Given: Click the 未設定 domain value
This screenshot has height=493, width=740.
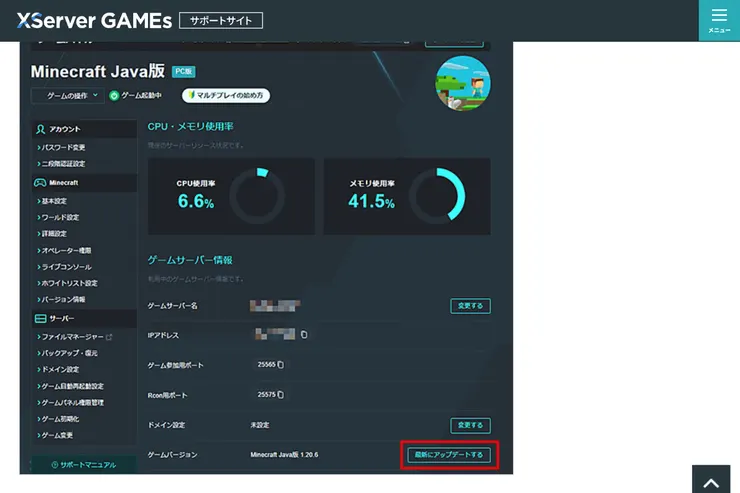Looking at the screenshot, I should pos(260,426).
